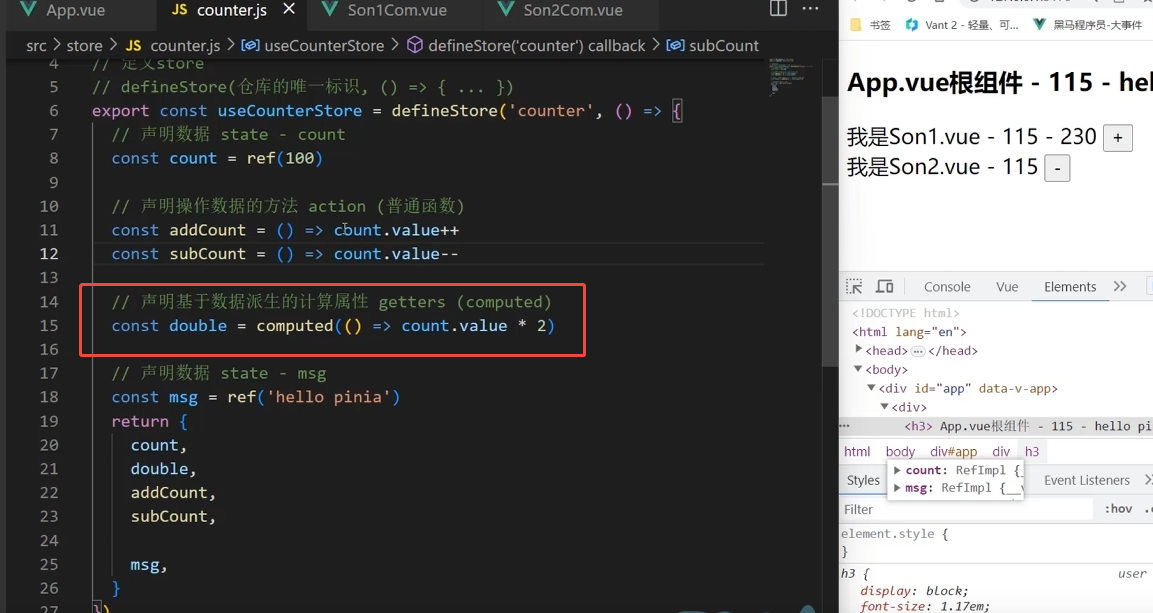Screen dimensions: 1153x613
Task: Toggle the device toolbar icon in DevTools
Action: pos(885,287)
